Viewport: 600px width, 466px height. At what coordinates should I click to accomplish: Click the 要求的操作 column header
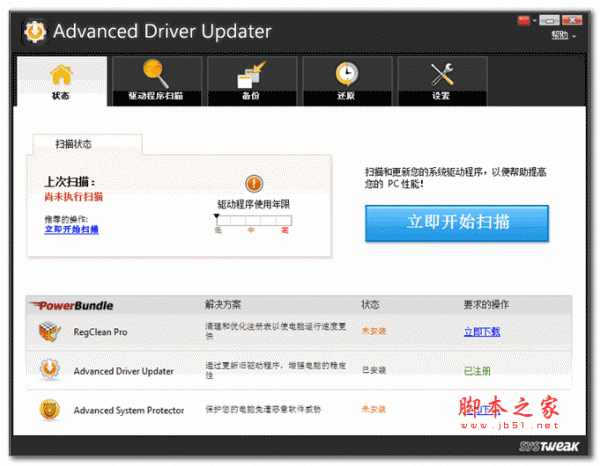click(486, 305)
